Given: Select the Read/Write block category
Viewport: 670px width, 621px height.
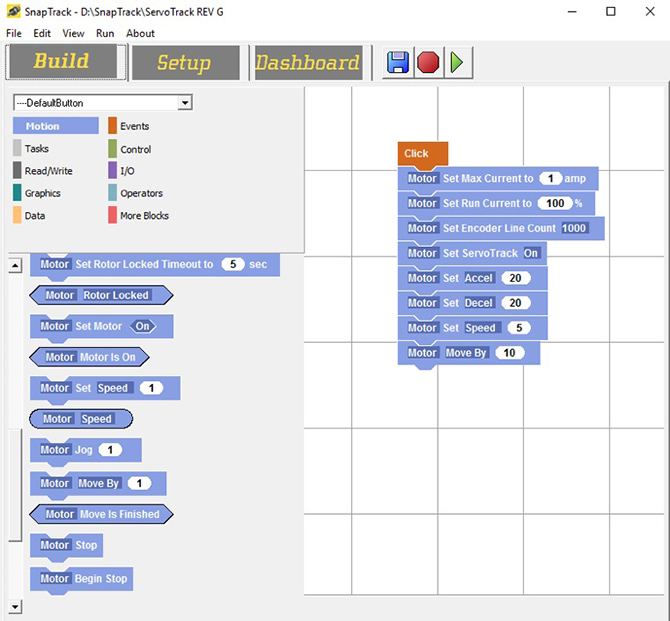Looking at the screenshot, I should pyautogui.click(x=43, y=171).
